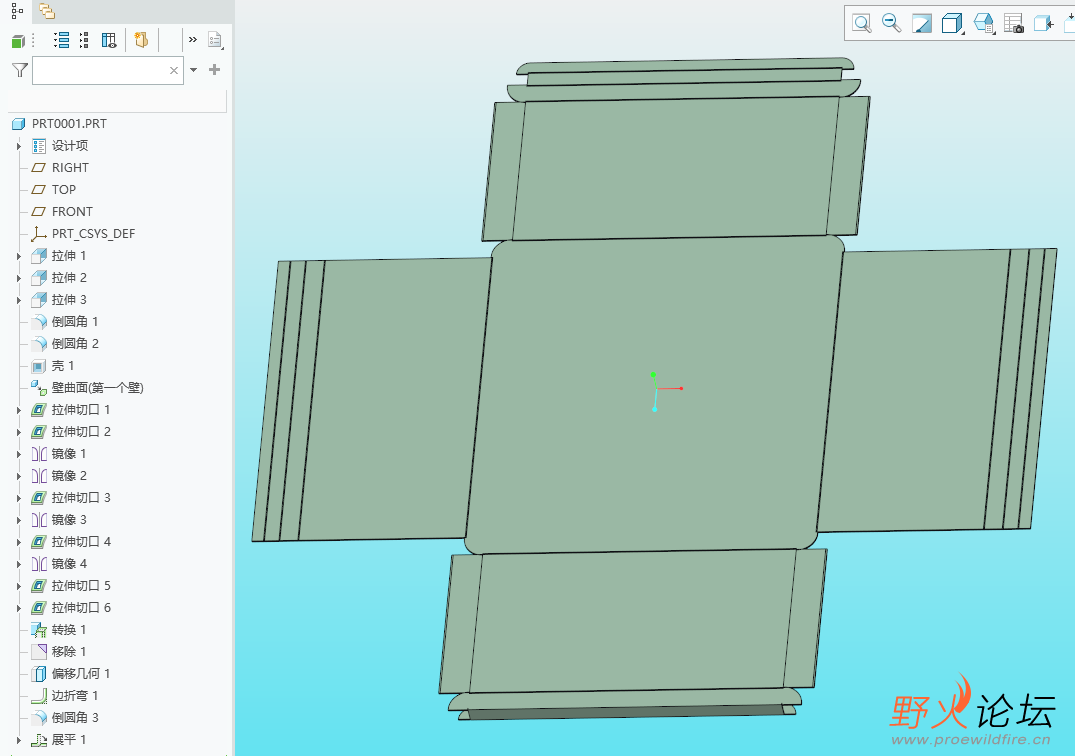The image size is (1075, 756).
Task: Click the new folder star icon
Action: tap(141, 40)
